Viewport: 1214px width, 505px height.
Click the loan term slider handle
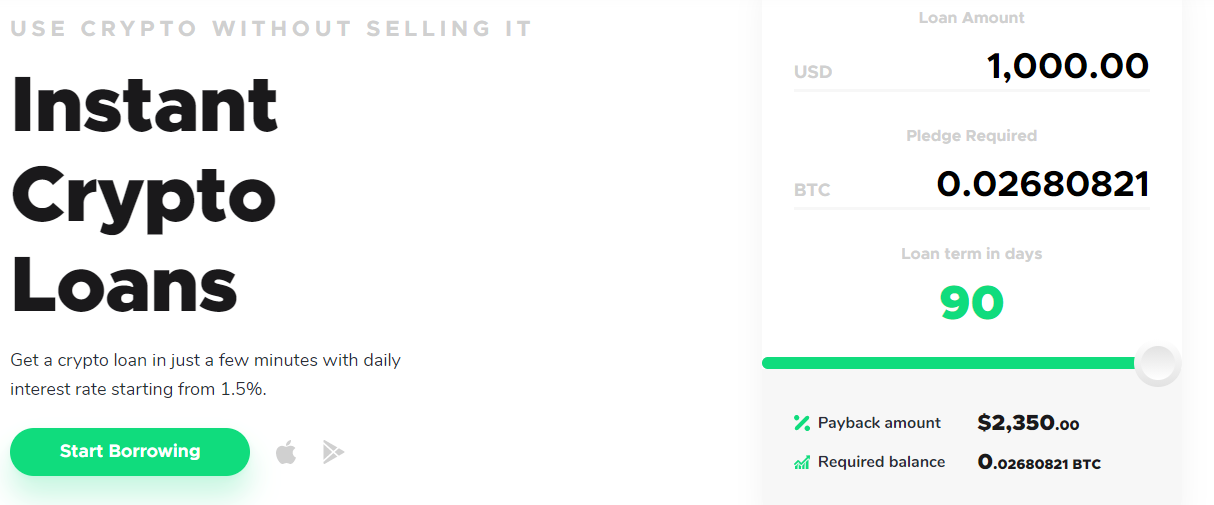[x=1157, y=363]
